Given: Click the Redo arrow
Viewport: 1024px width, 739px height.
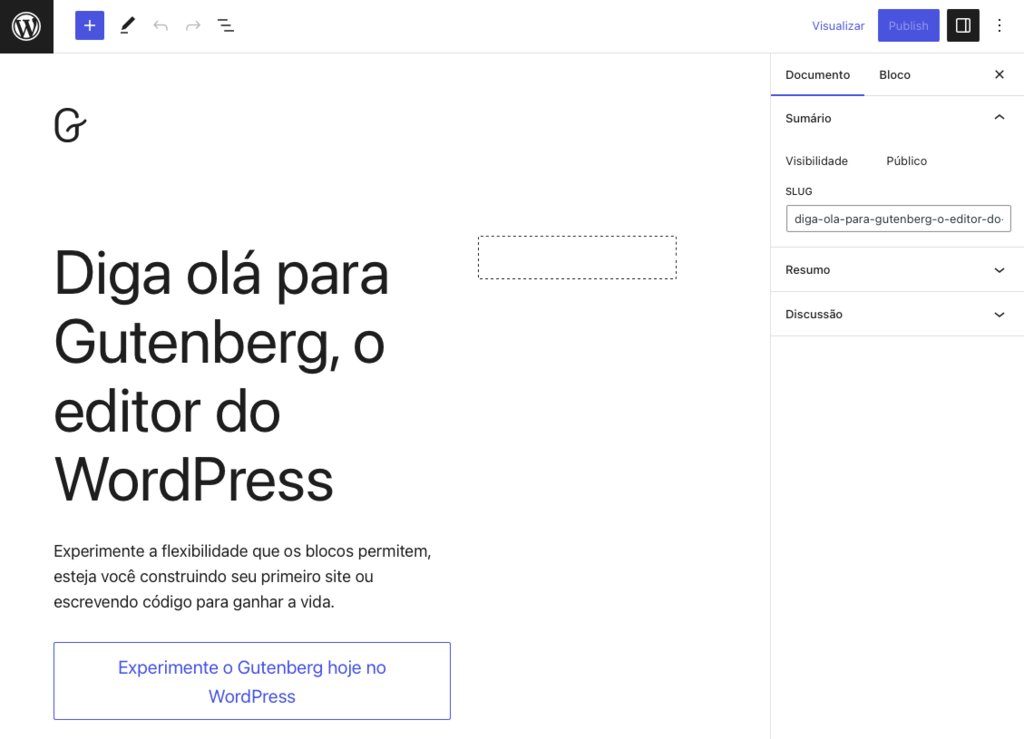Looking at the screenshot, I should [x=192, y=25].
